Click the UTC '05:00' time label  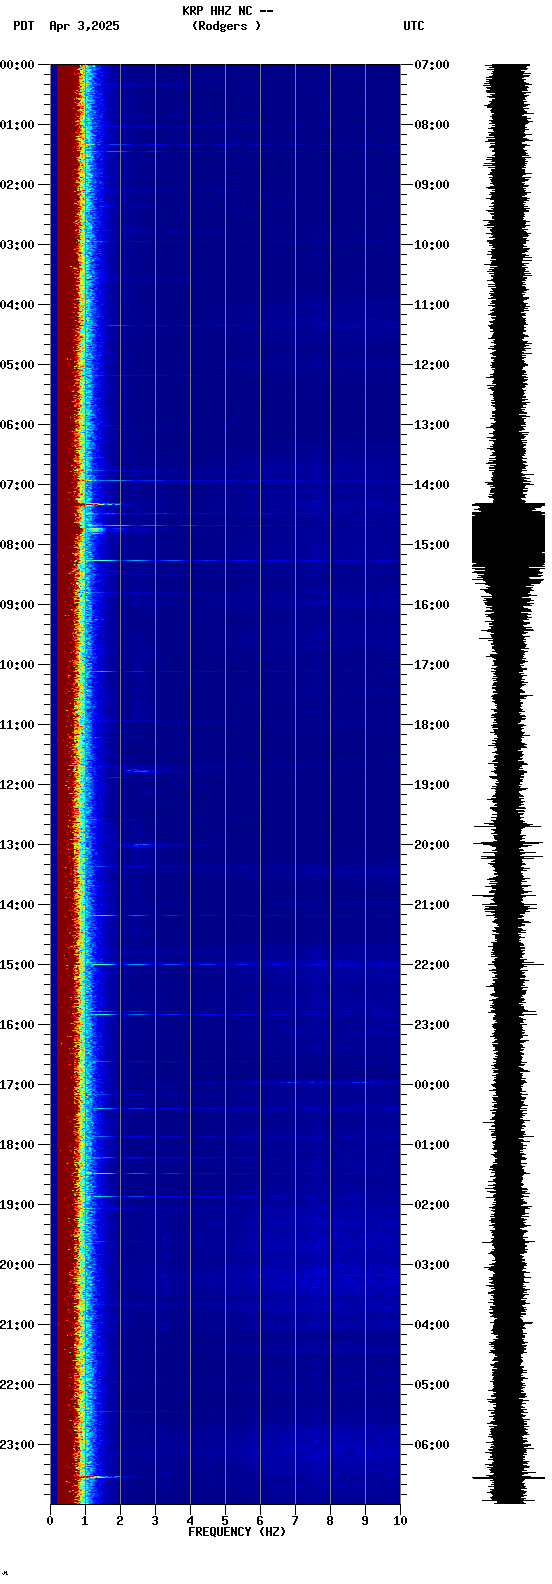432,1385
